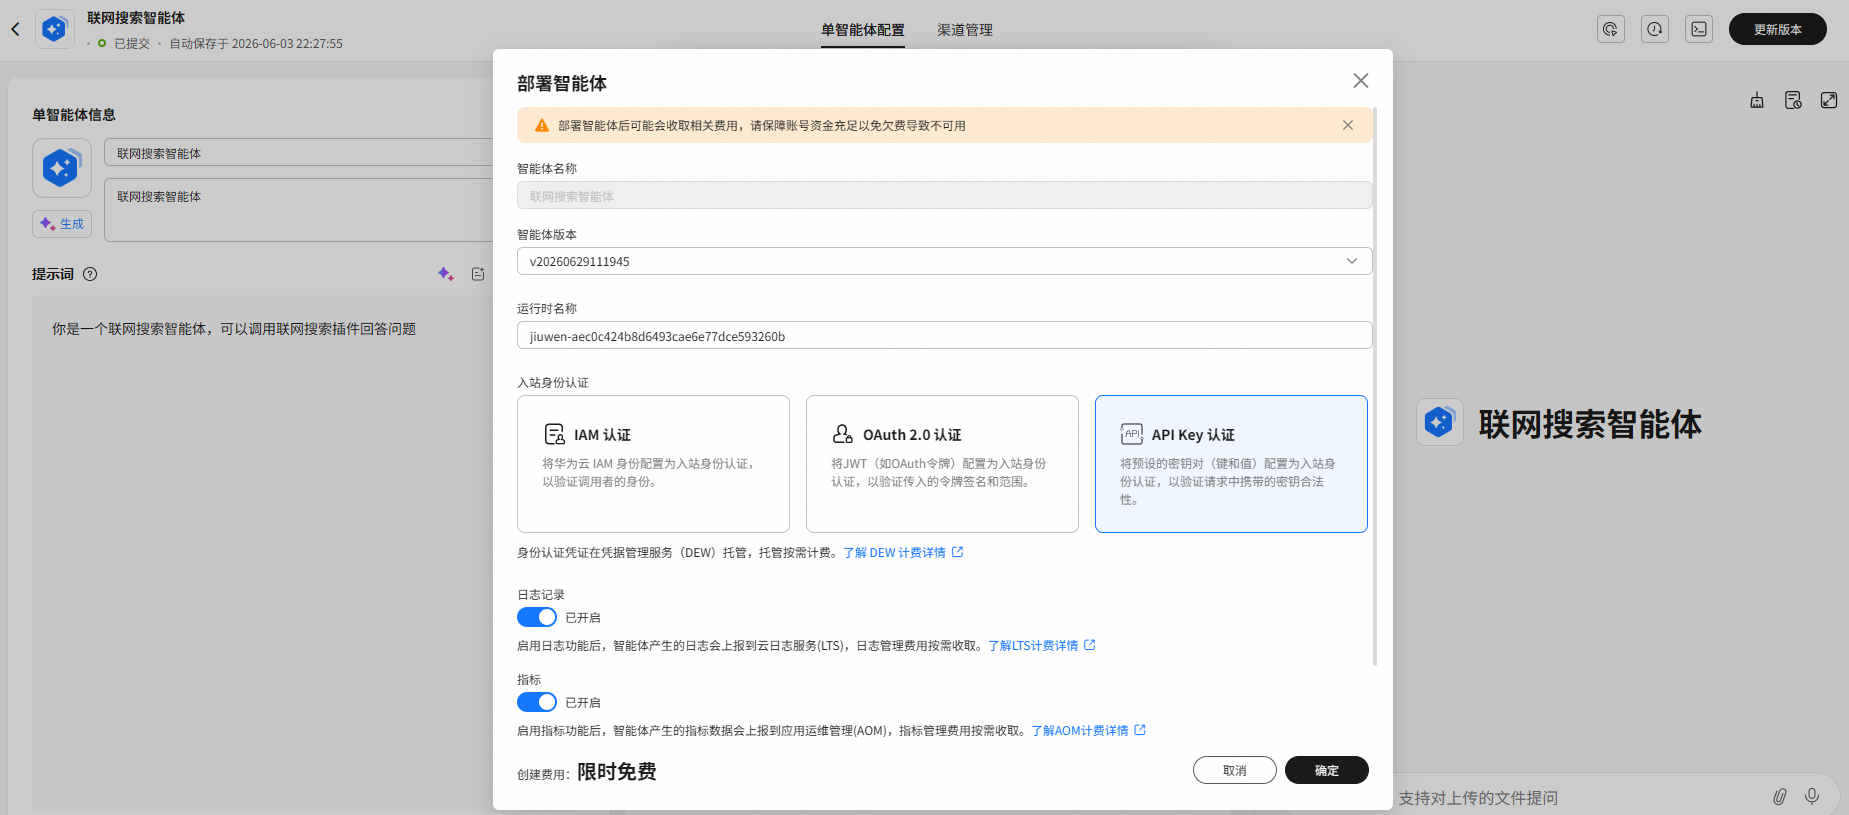The image size is (1849, 815).
Task: Click the 已提交 status text
Action: [x=132, y=43]
